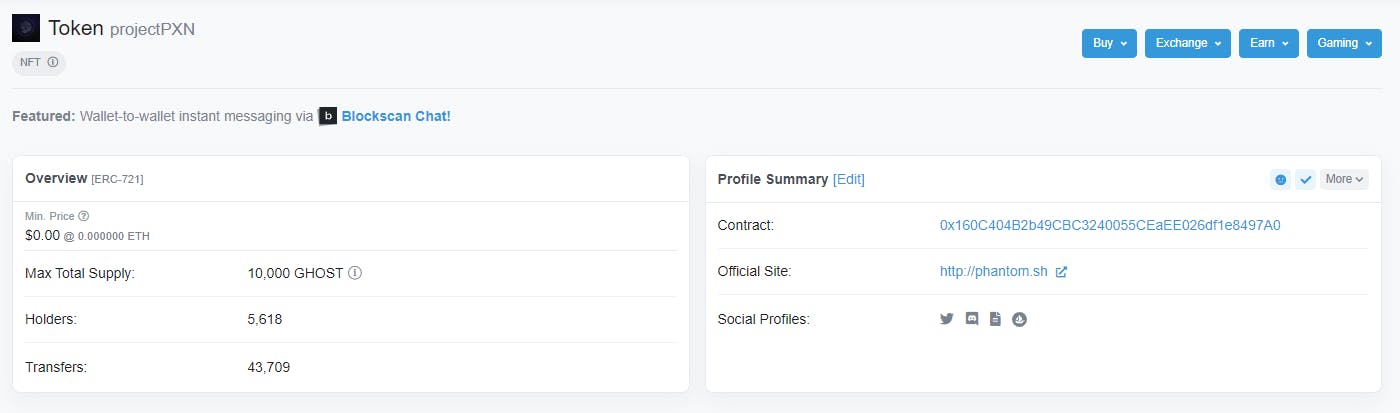Click the [Edit] link in Profile Summary

(x=849, y=179)
